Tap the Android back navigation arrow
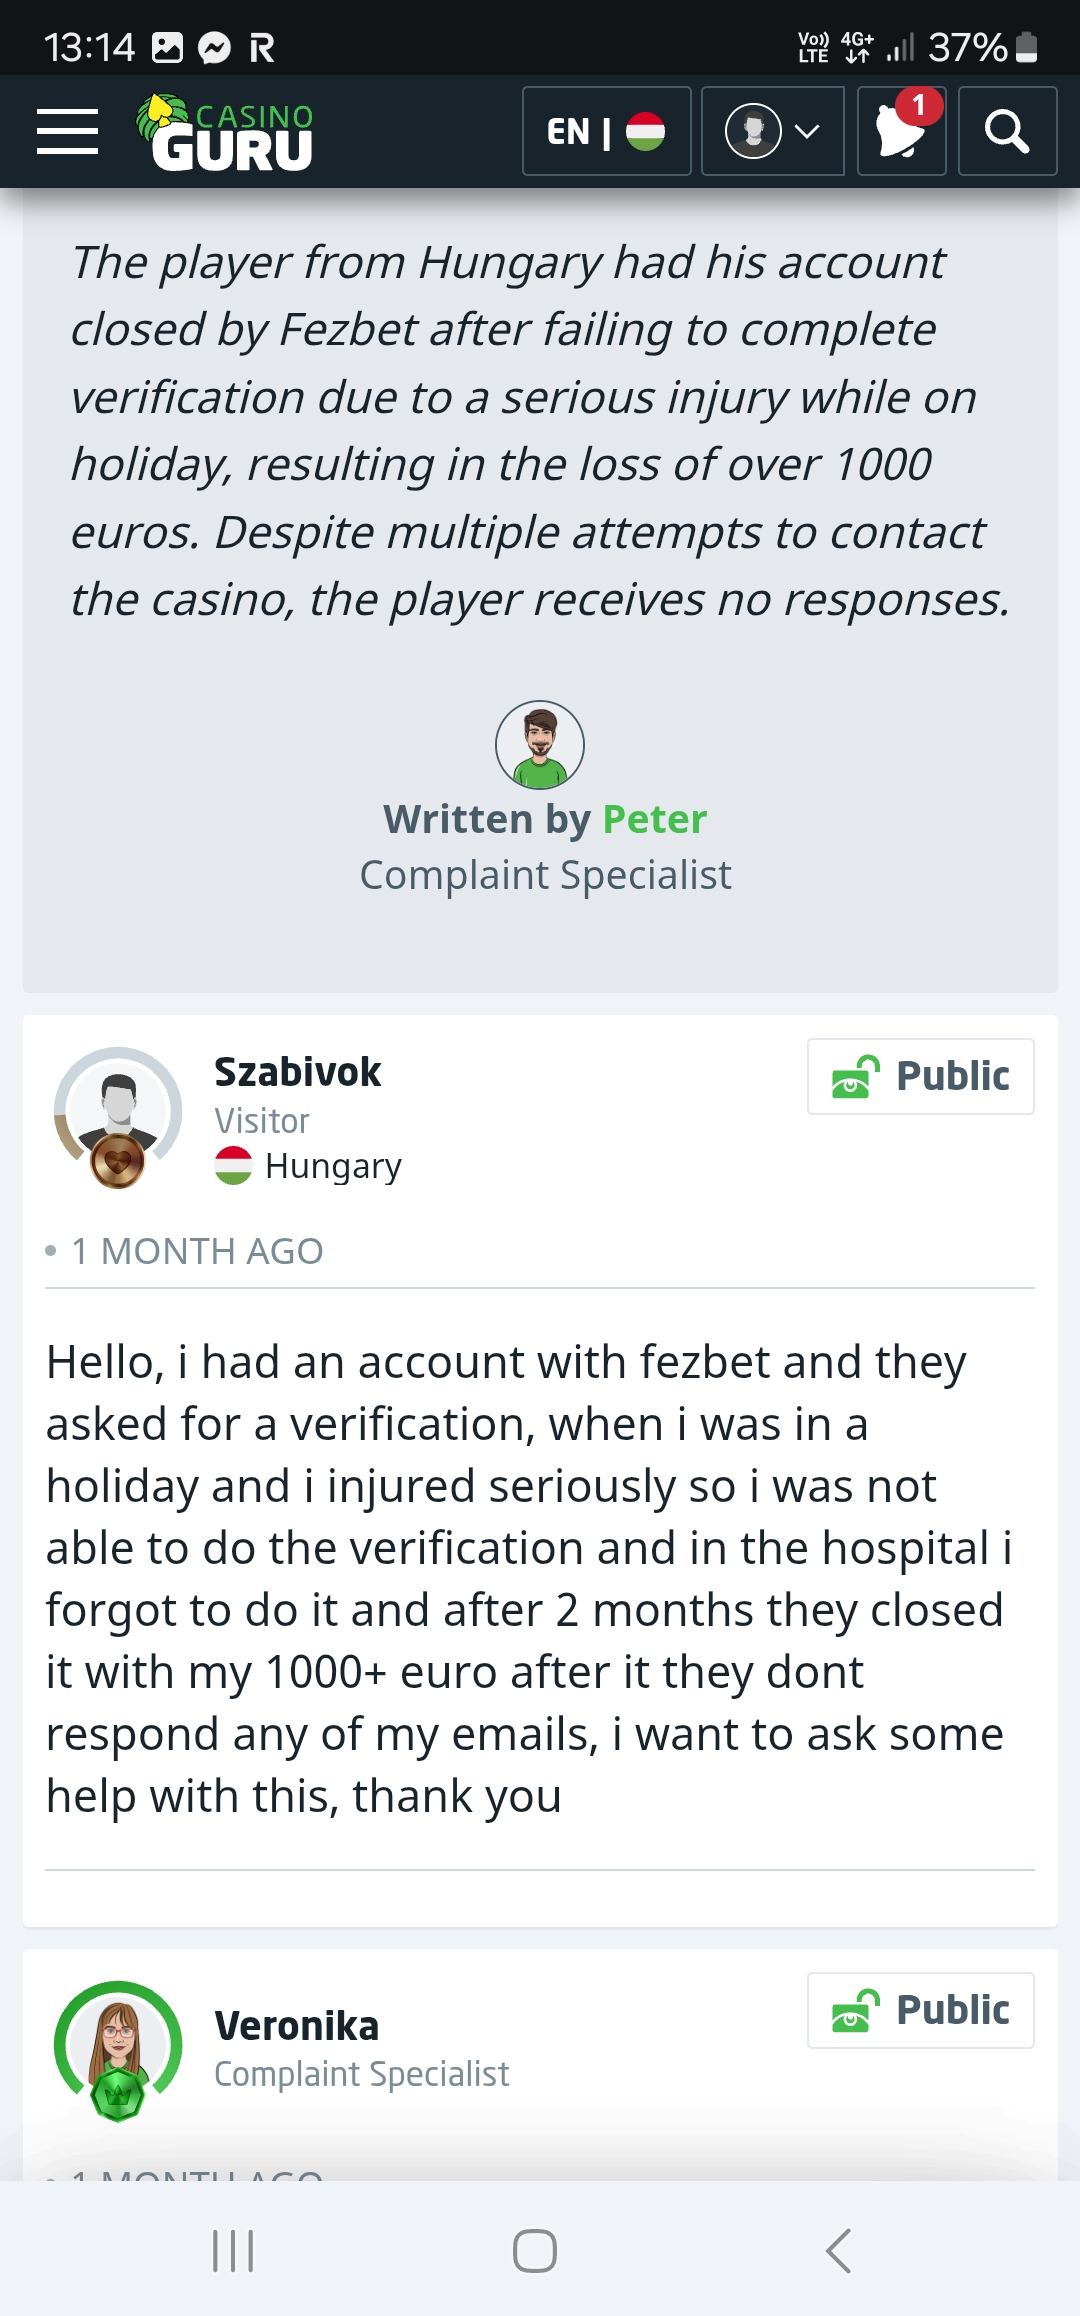1080x2316 pixels. click(838, 2251)
